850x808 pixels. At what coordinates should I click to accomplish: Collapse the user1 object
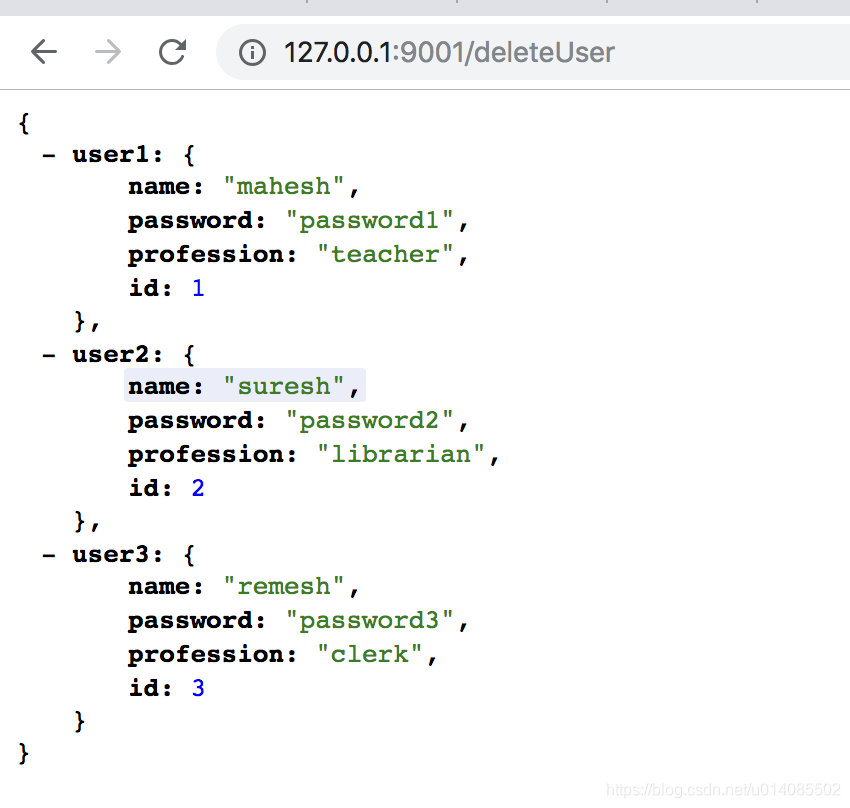pyautogui.click(x=49, y=156)
